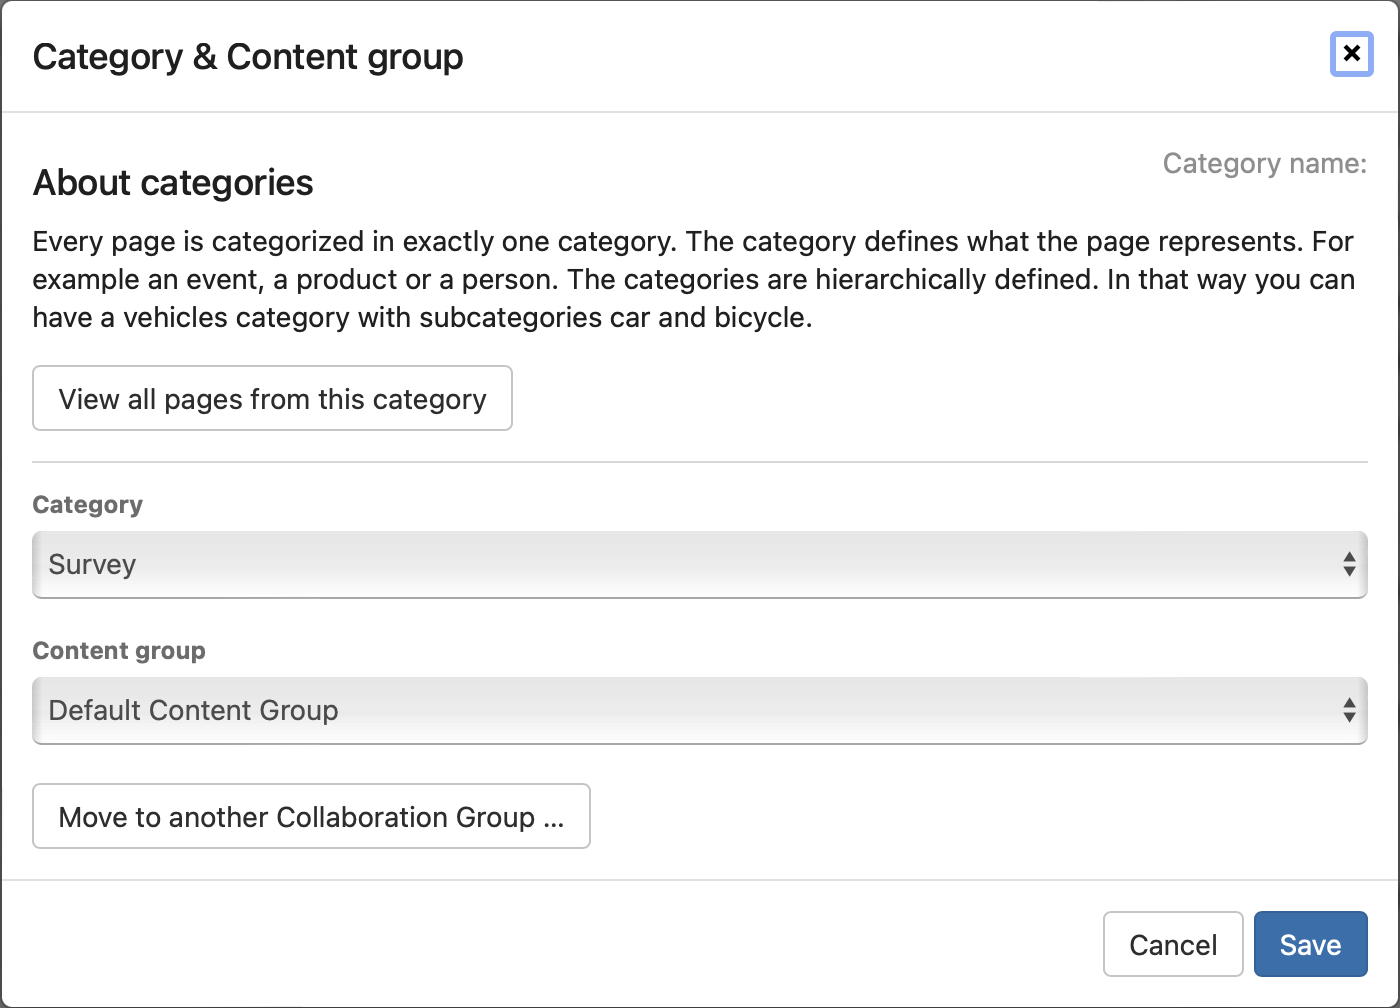The image size is (1400, 1008).
Task: Cancel the category changes
Action: pos(1172,944)
